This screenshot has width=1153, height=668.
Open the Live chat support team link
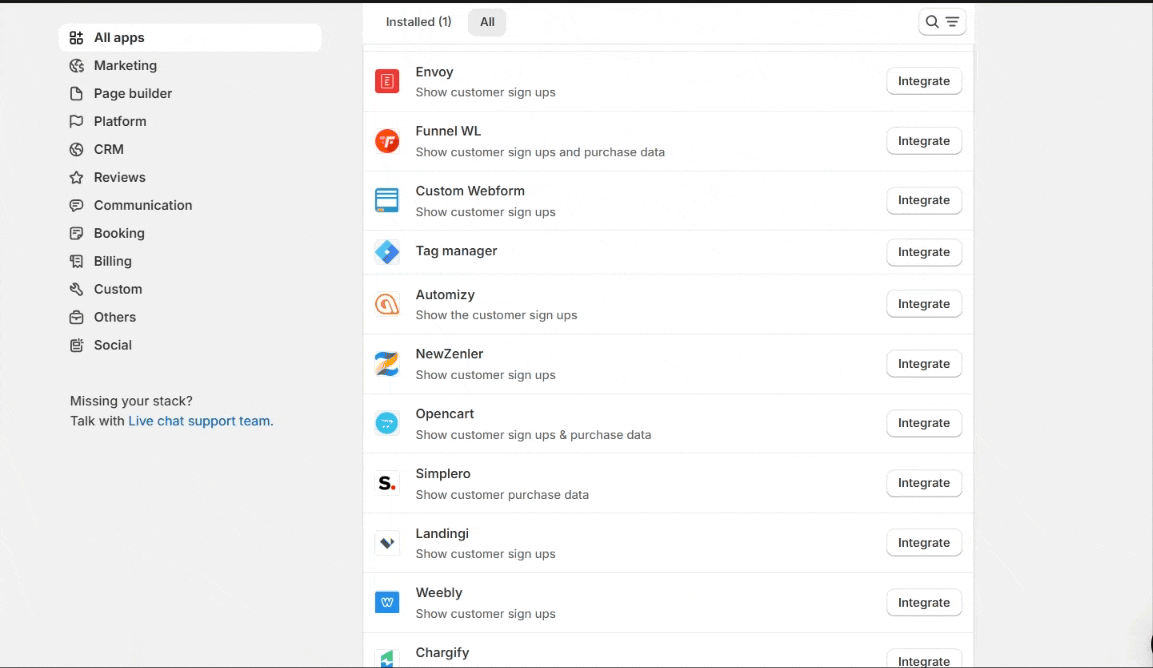(199, 421)
